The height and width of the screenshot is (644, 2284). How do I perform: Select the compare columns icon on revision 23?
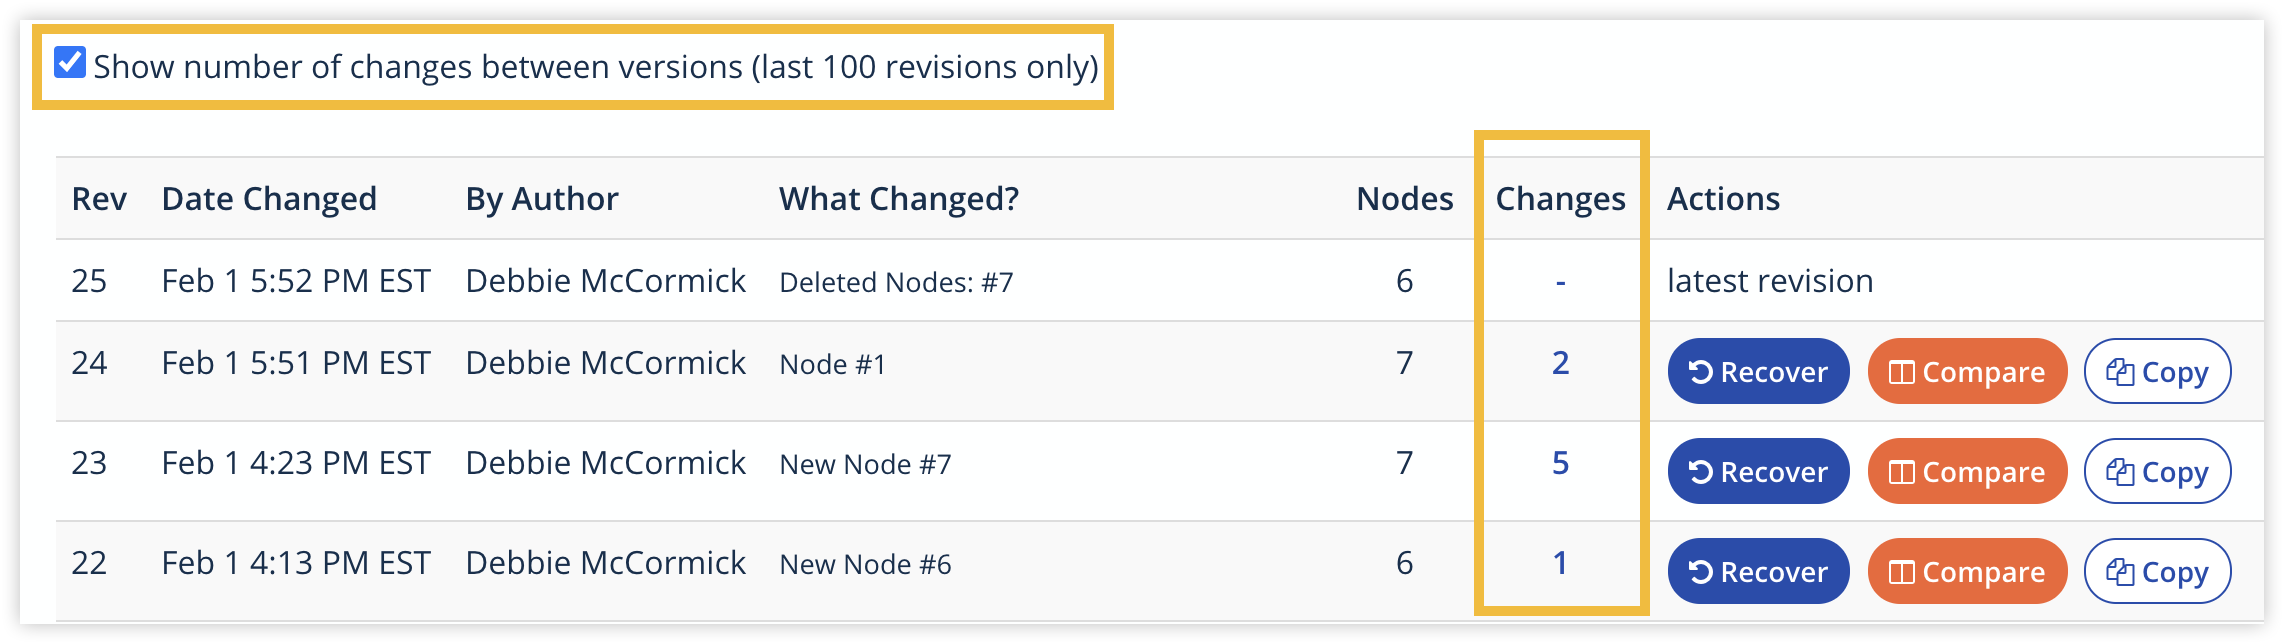coord(1904,471)
